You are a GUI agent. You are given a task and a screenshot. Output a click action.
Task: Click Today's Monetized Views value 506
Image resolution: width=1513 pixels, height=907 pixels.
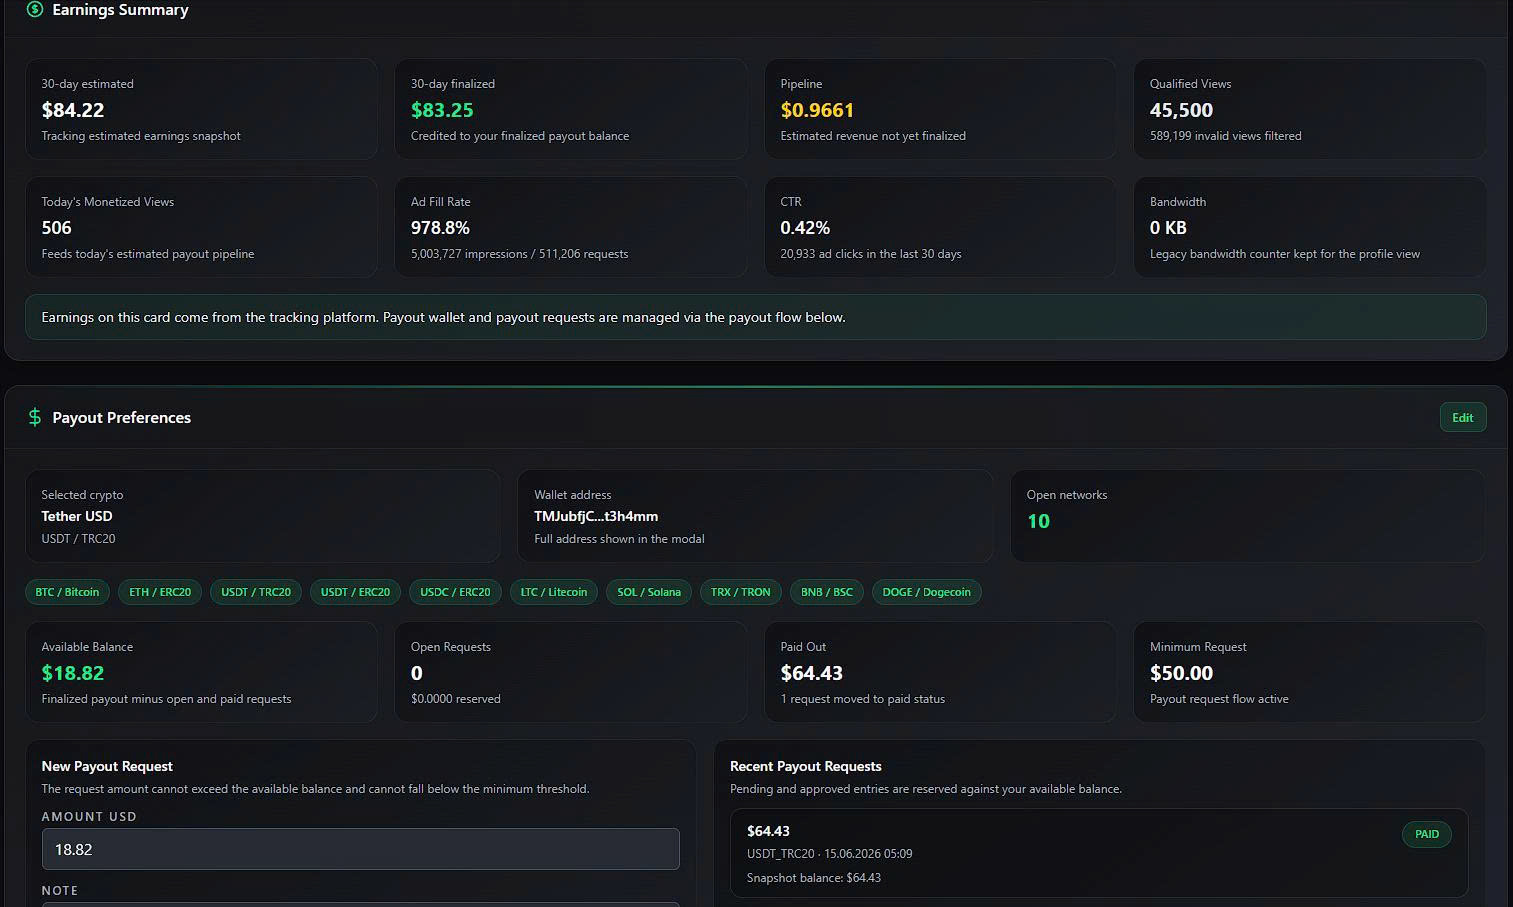click(56, 228)
